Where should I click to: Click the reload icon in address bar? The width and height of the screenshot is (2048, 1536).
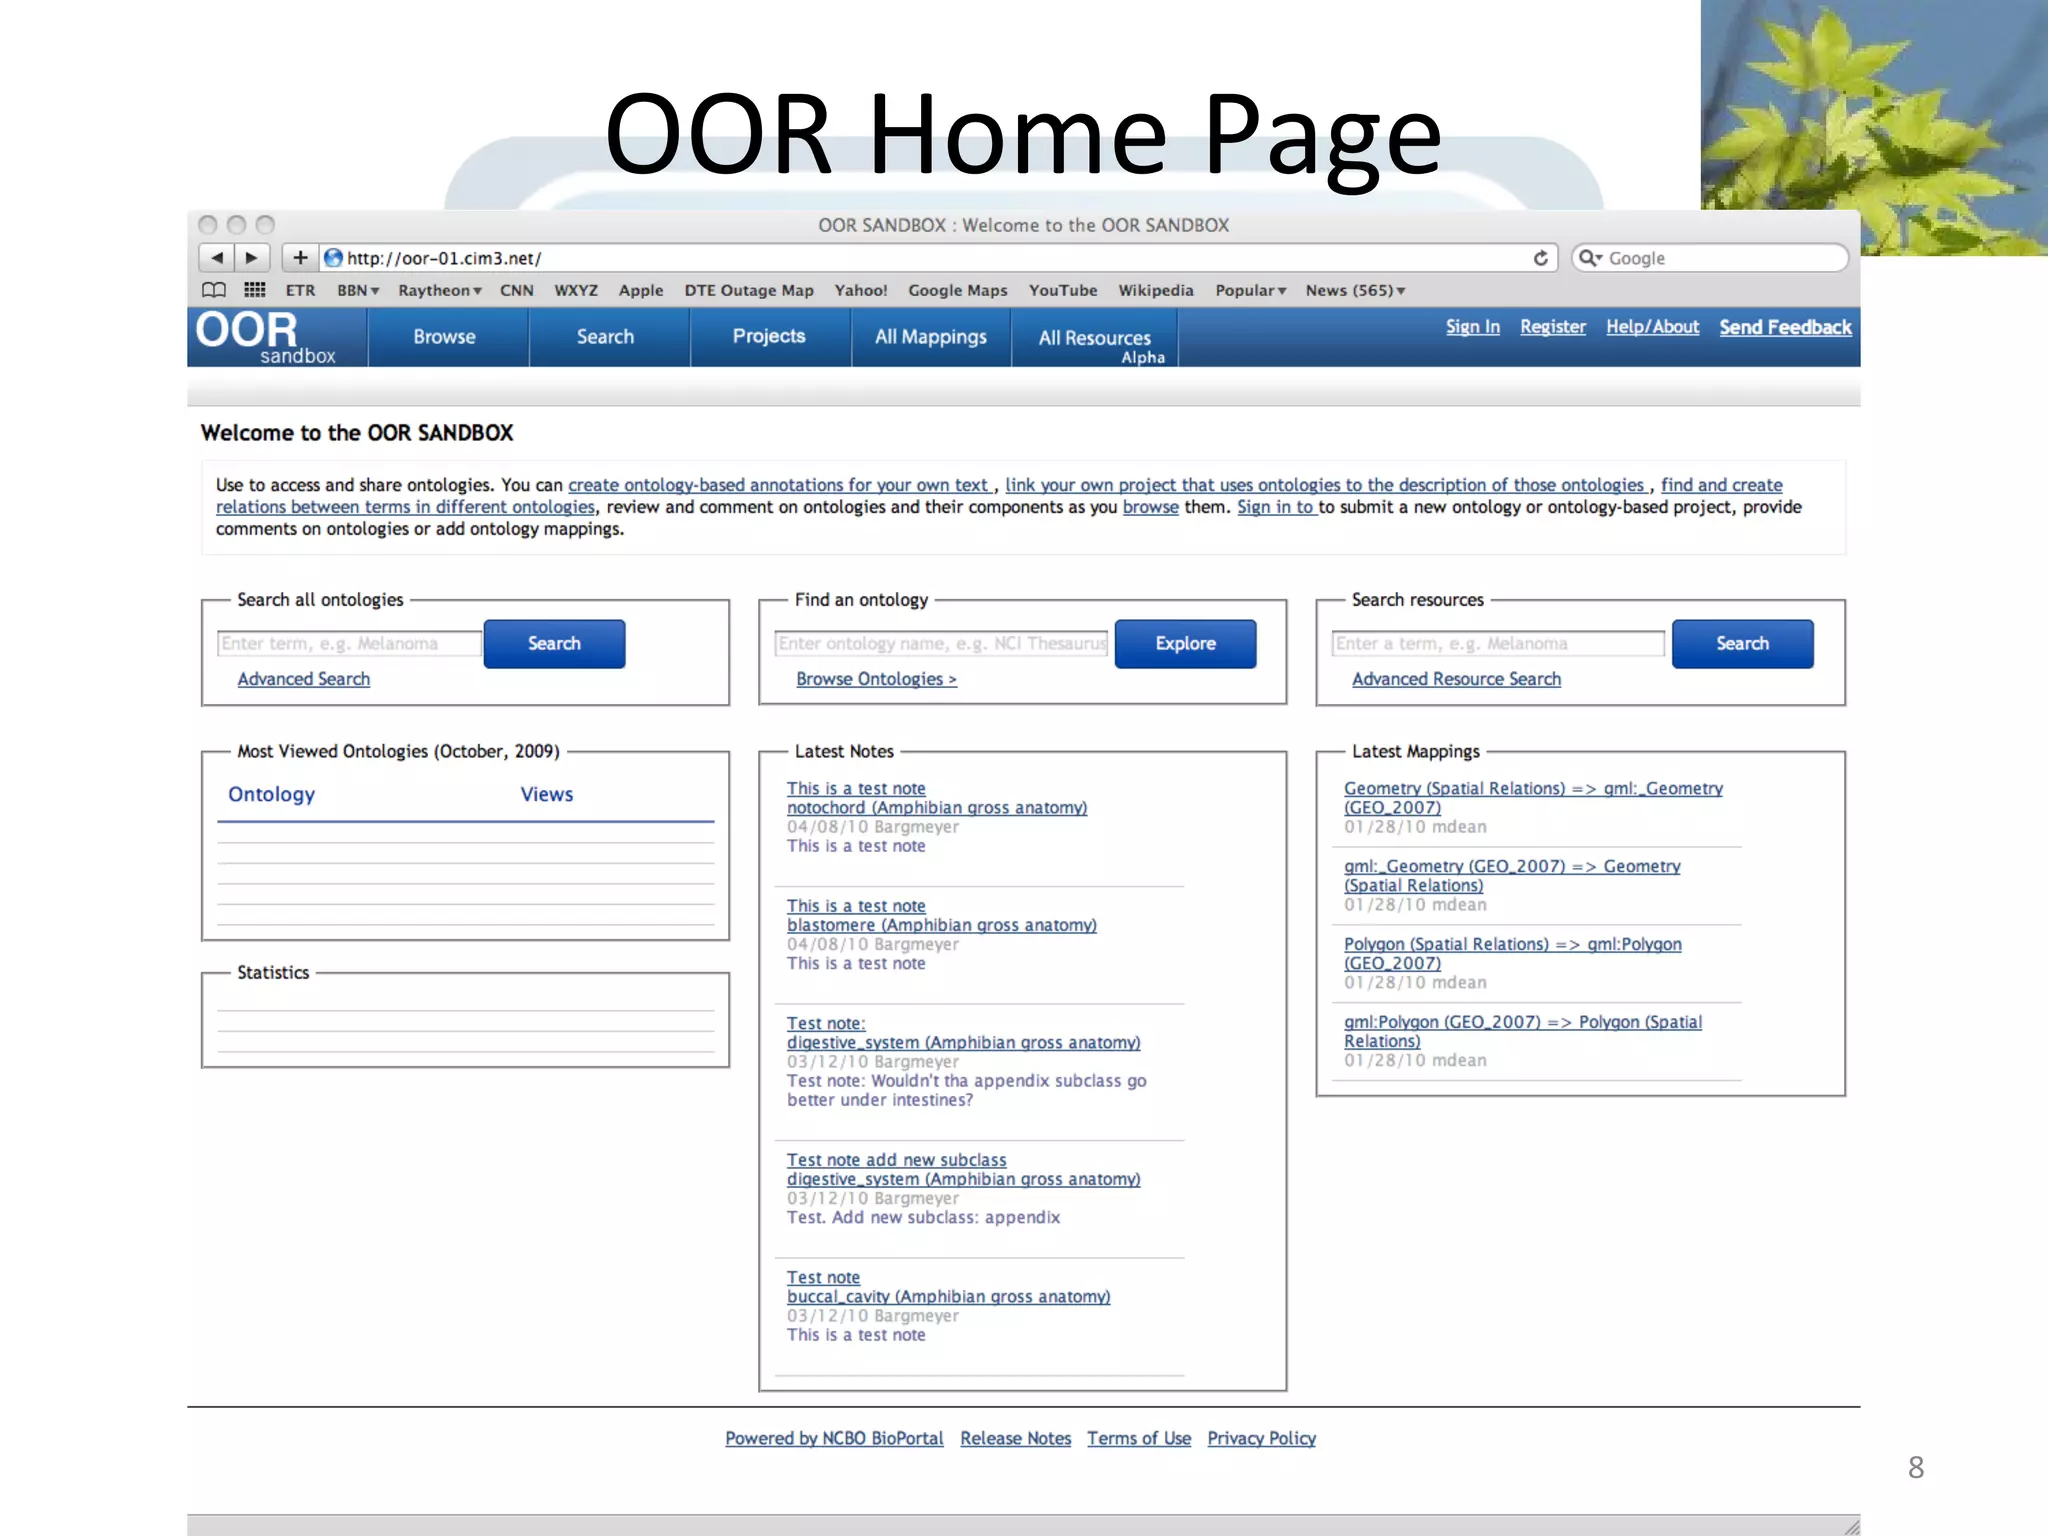pos(1541,258)
